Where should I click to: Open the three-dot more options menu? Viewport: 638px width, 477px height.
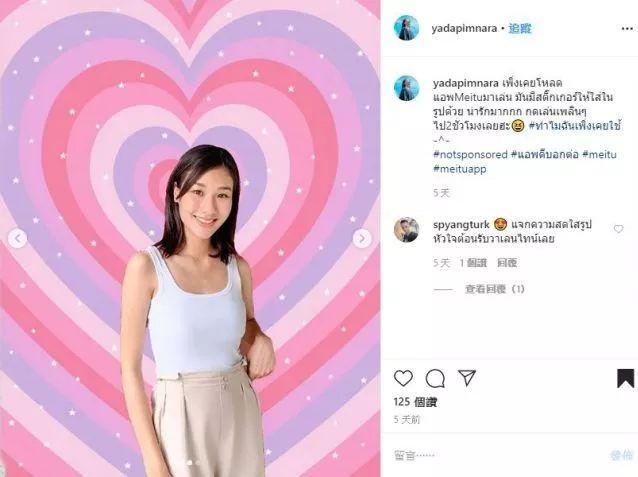click(x=627, y=28)
